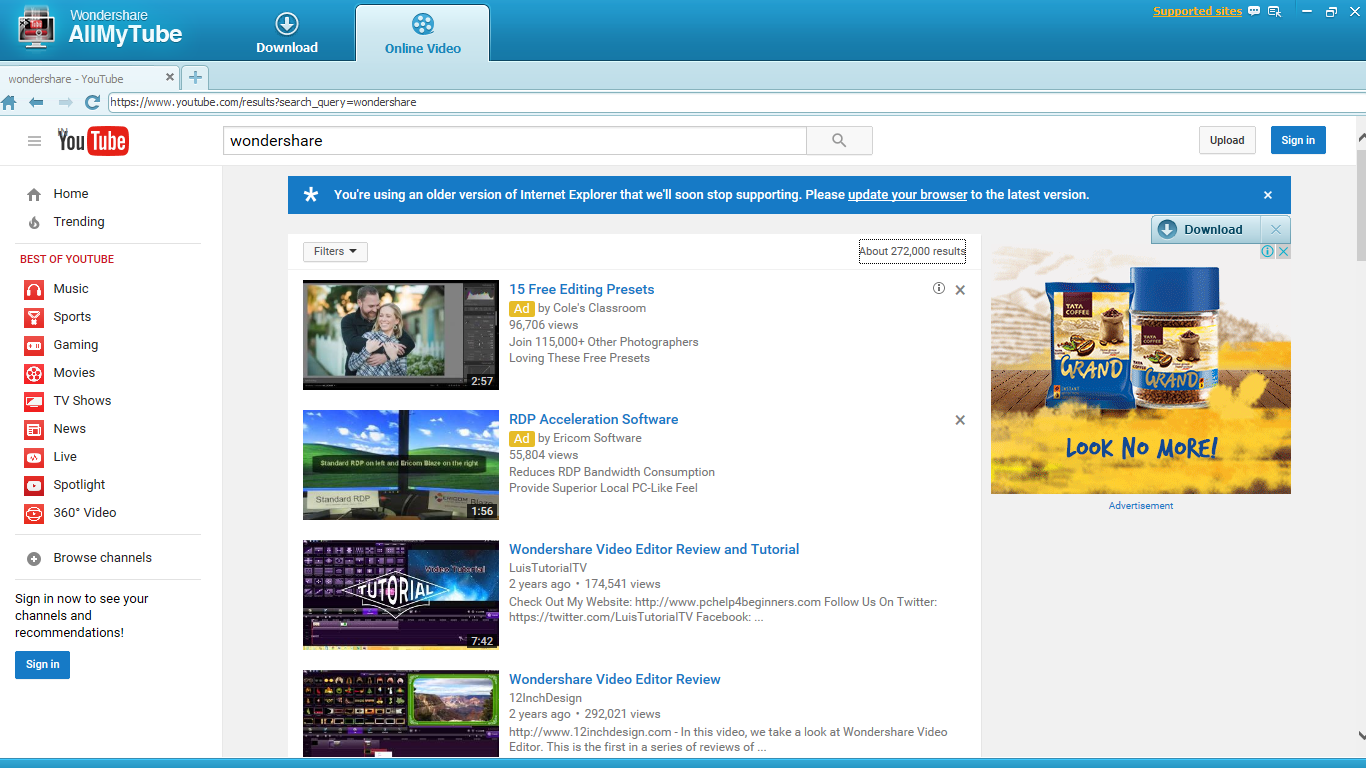
Task: Close the Tata Coffee ad with X
Action: pyautogui.click(x=1284, y=252)
